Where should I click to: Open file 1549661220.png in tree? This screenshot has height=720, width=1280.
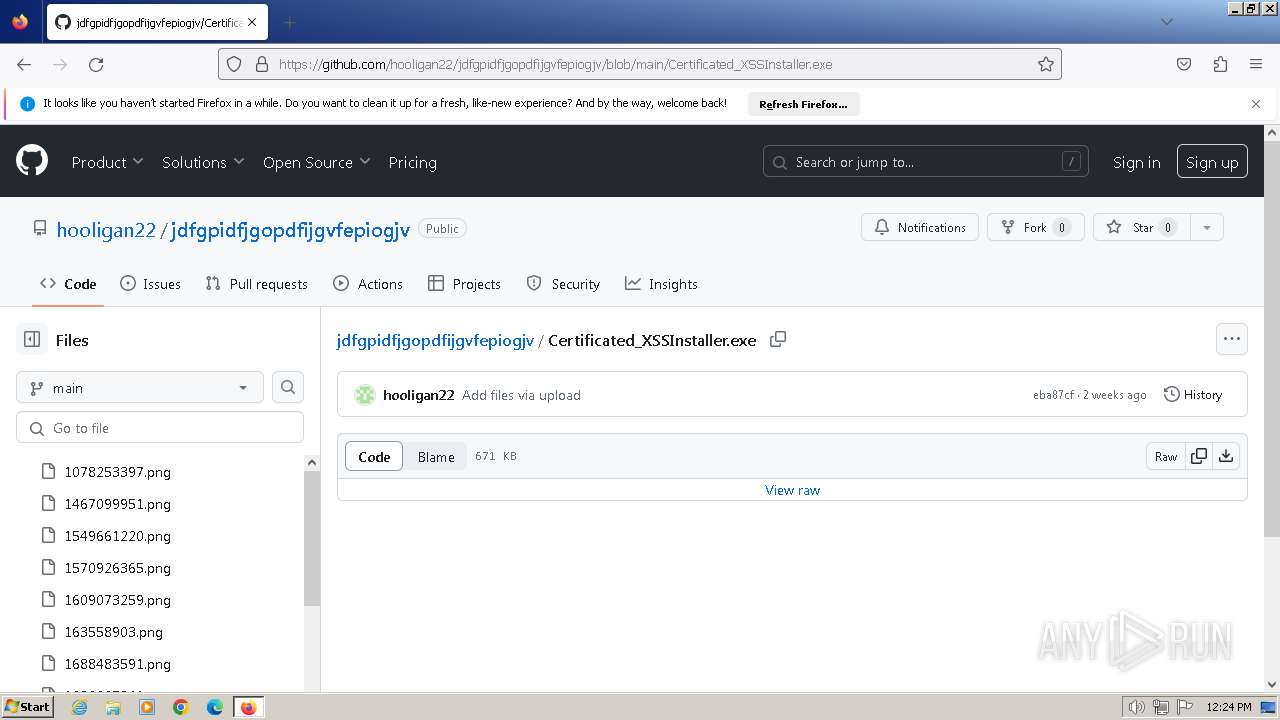pyautogui.click(x=117, y=536)
